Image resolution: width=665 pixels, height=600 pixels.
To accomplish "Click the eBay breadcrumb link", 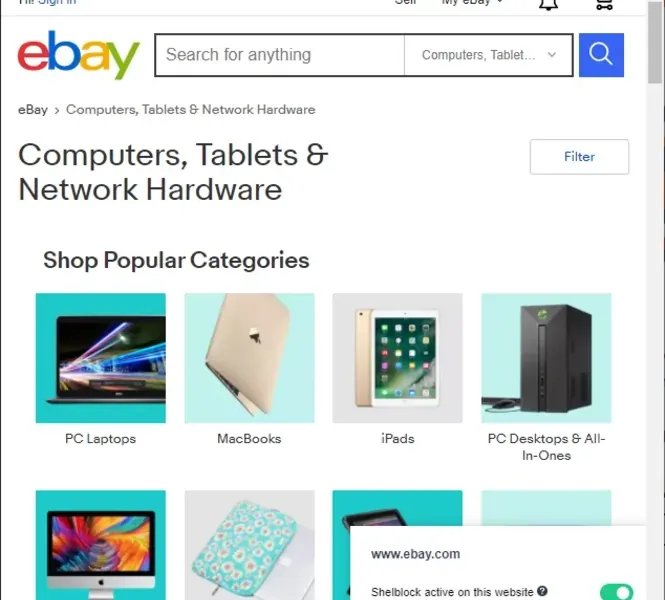I will coord(33,110).
